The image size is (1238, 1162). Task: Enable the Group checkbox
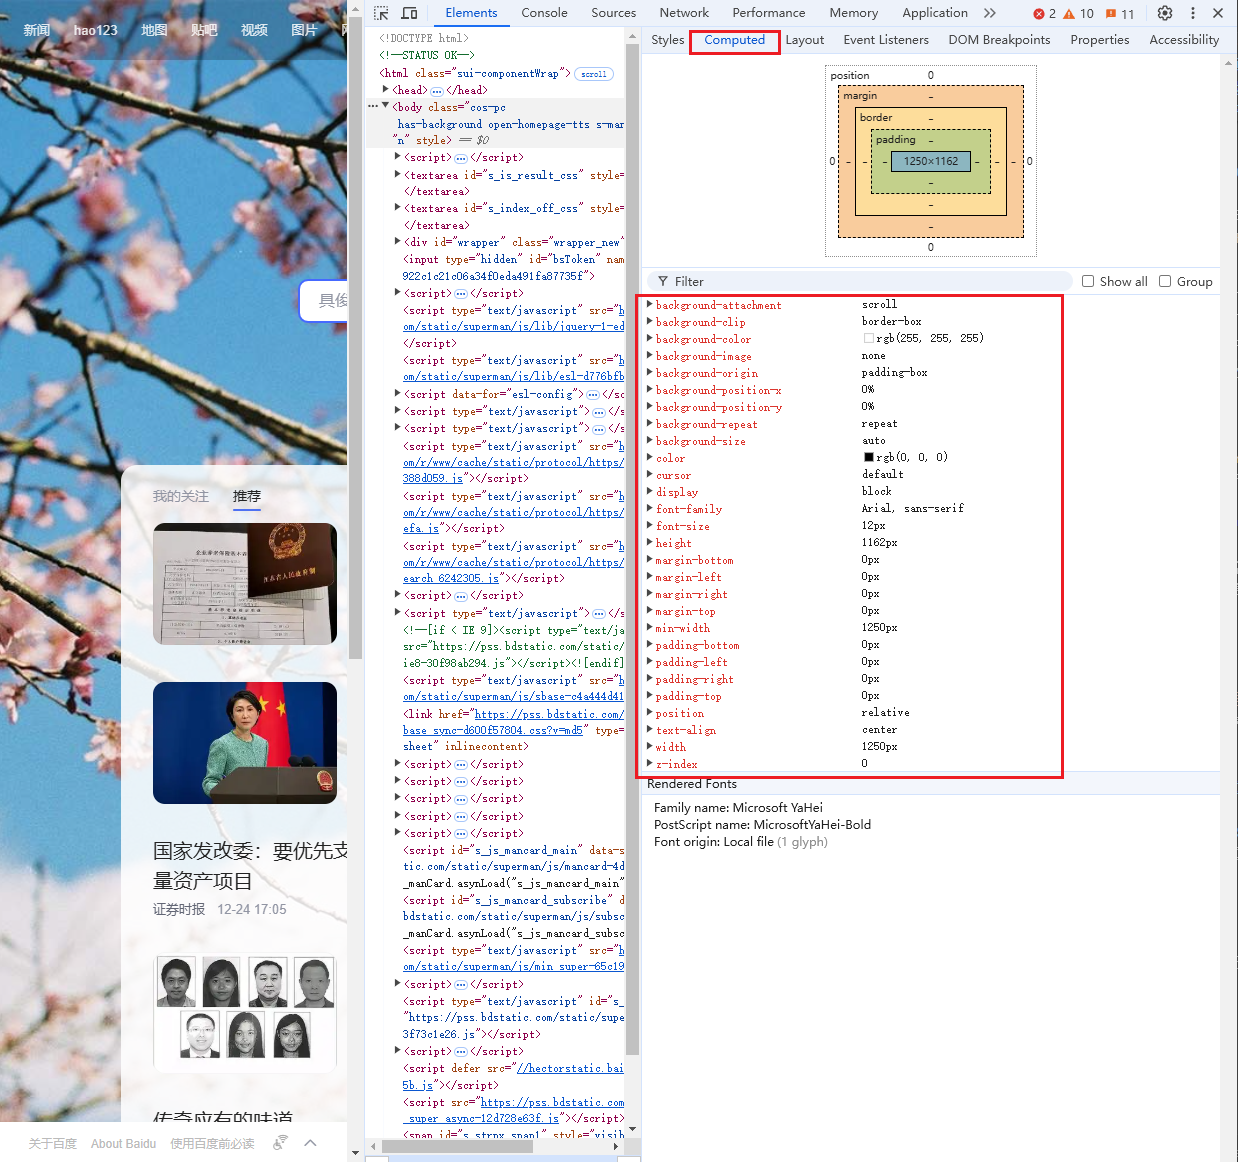point(1165,281)
